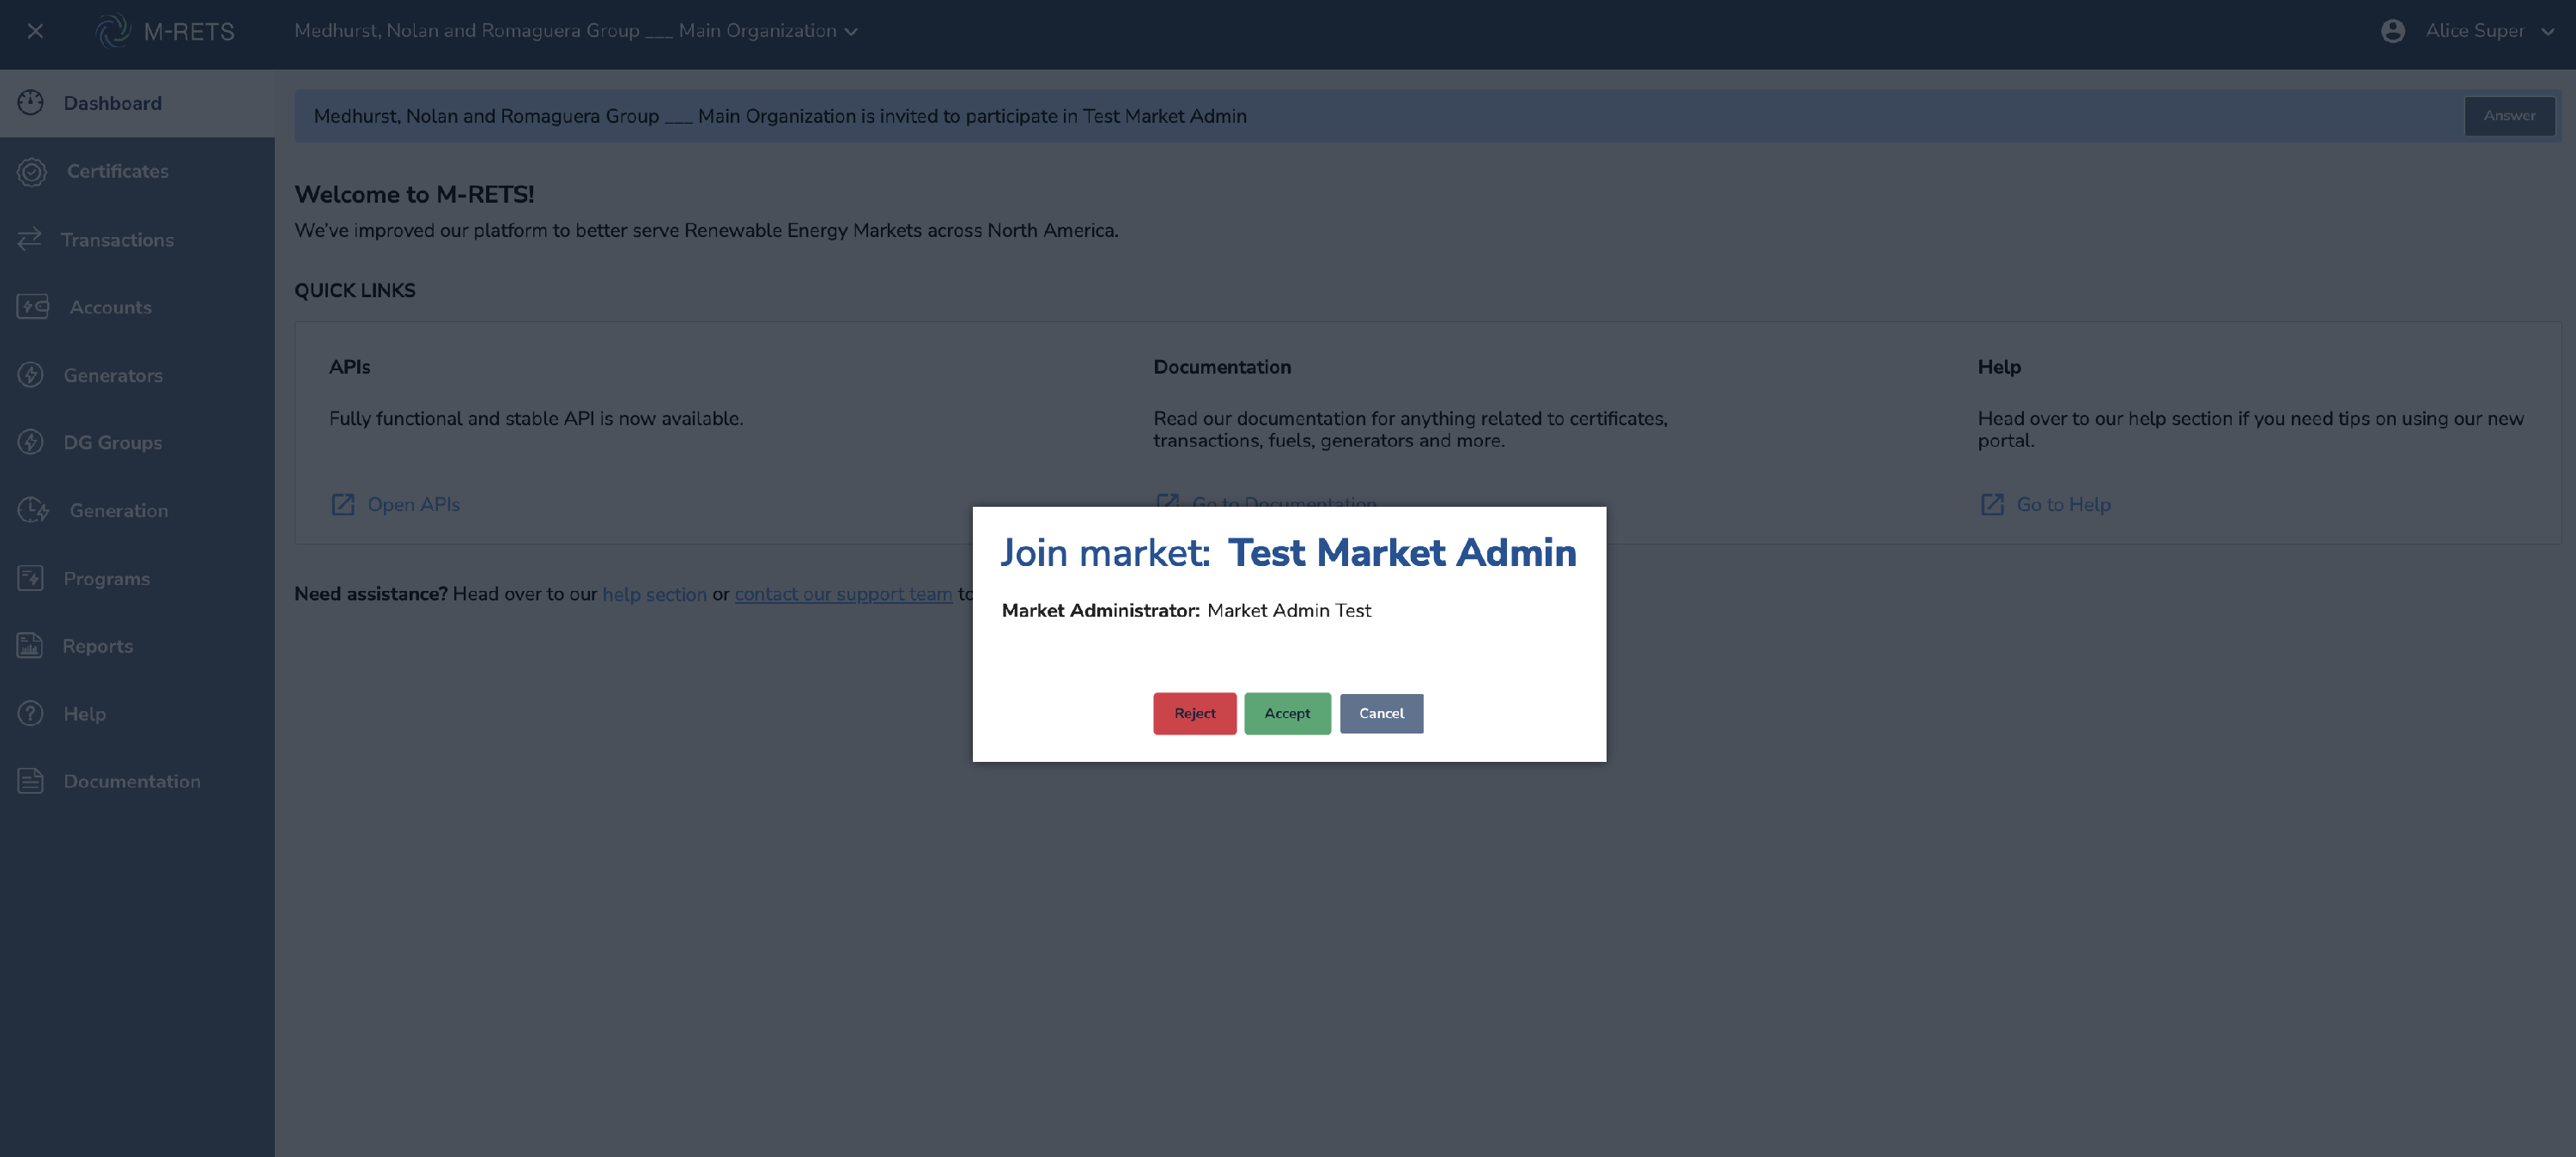Select the Dashboard menu item
Screen dimensions: 2576x1157
coord(112,103)
